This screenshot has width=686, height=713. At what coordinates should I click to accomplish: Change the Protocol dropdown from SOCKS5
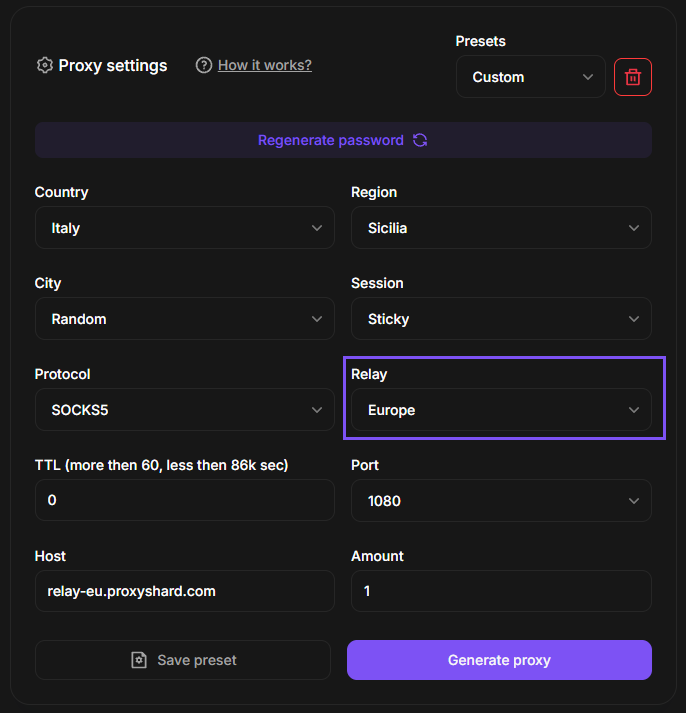(184, 410)
